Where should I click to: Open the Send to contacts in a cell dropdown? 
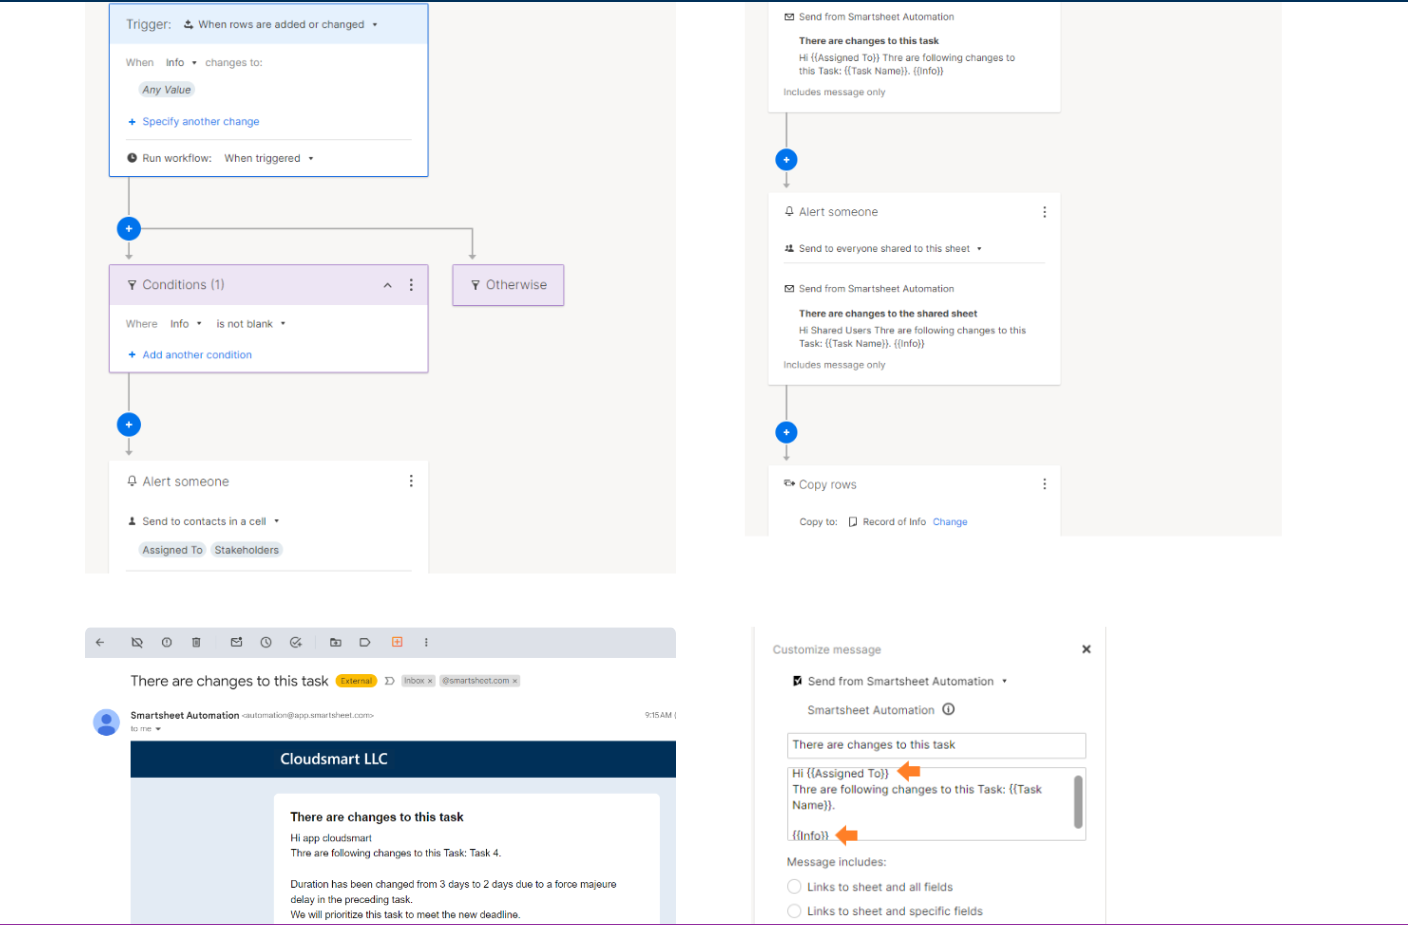pyautogui.click(x=203, y=521)
